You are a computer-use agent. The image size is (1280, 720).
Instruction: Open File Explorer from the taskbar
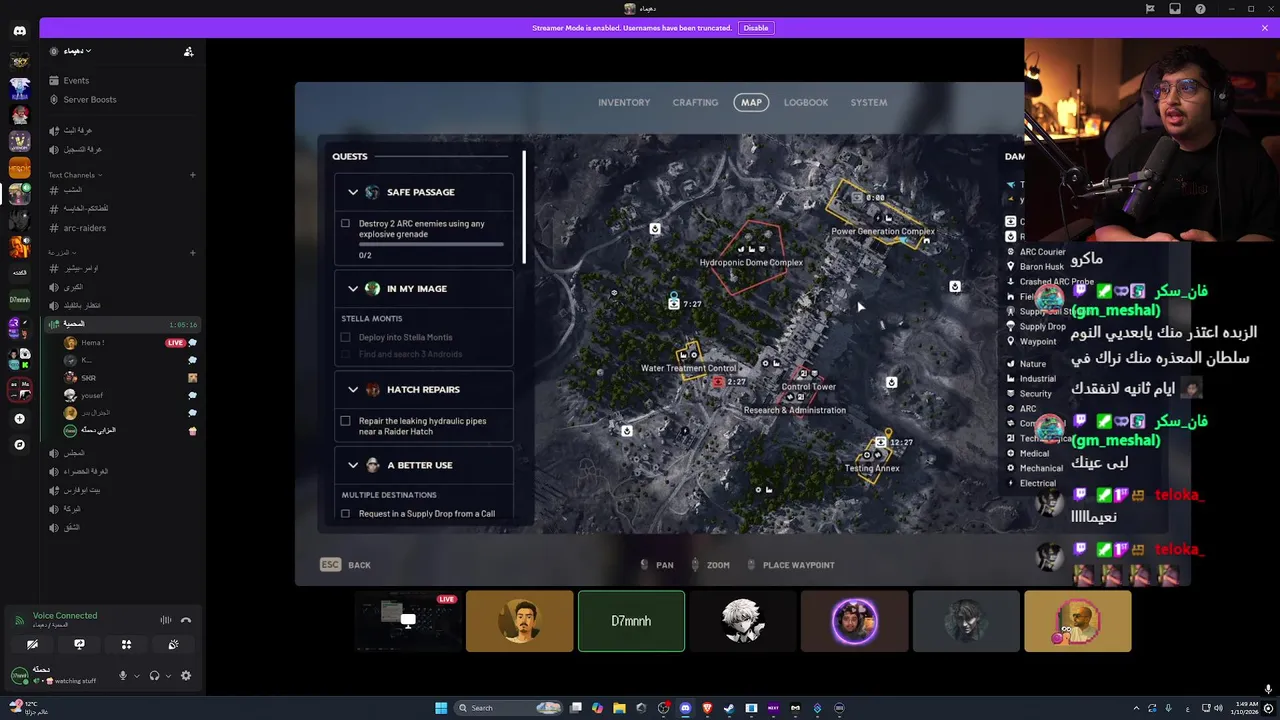click(x=619, y=708)
